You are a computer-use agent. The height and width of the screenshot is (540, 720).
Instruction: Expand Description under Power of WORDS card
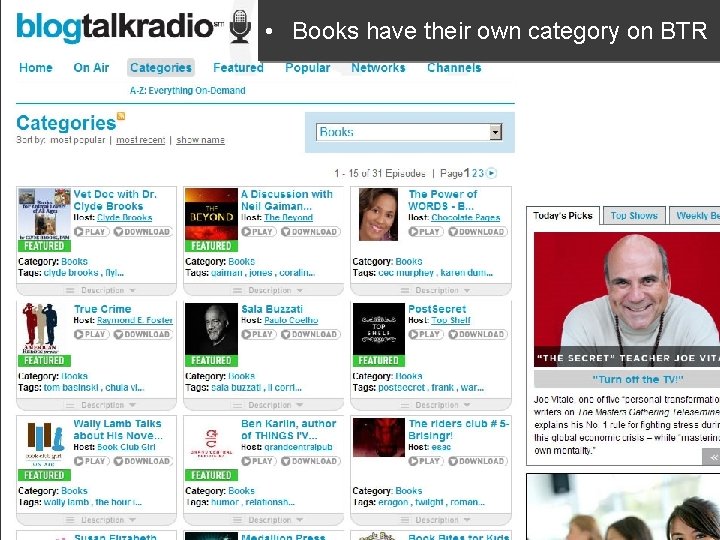click(x=431, y=290)
